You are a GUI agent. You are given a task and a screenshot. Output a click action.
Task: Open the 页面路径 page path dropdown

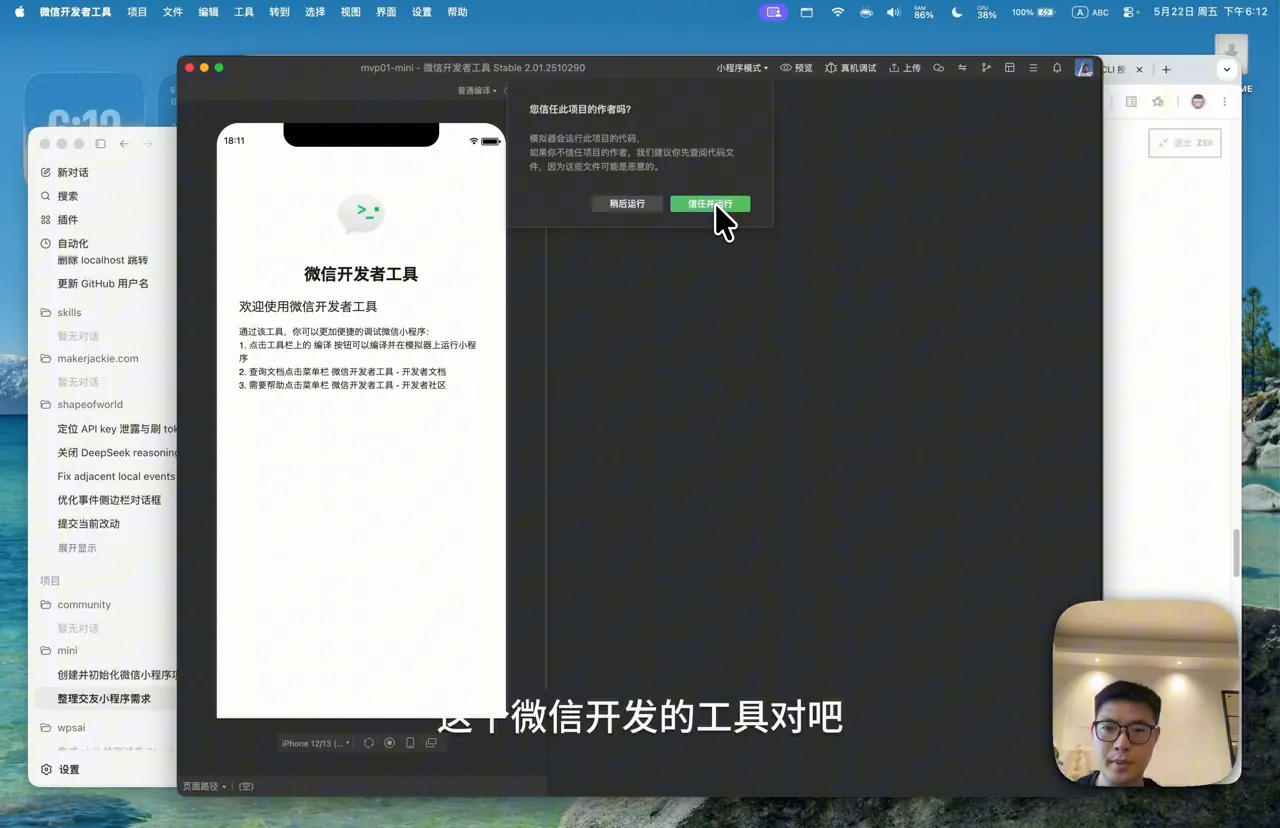coord(204,787)
